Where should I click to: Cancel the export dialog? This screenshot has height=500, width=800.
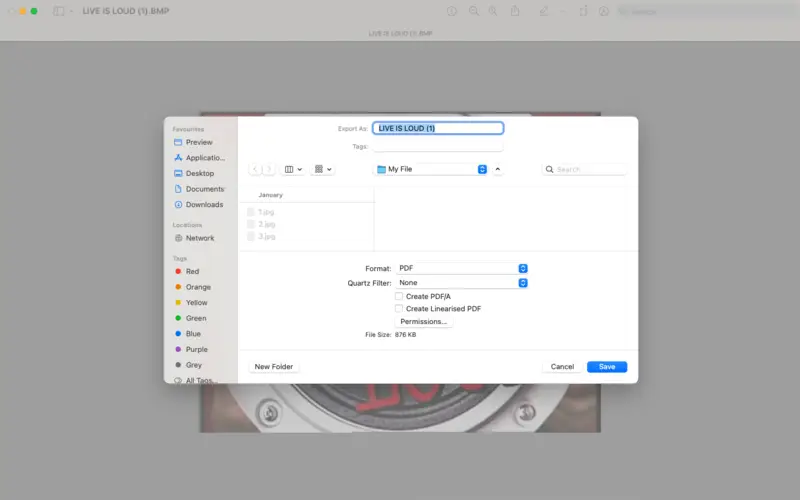click(562, 367)
